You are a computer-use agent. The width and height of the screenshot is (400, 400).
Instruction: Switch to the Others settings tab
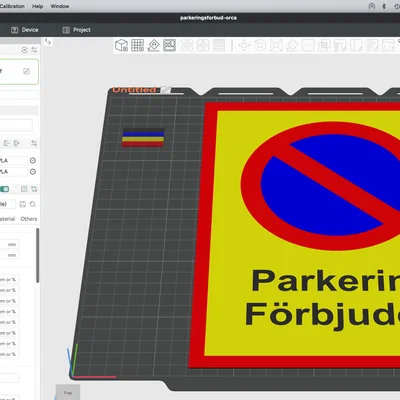click(x=29, y=219)
